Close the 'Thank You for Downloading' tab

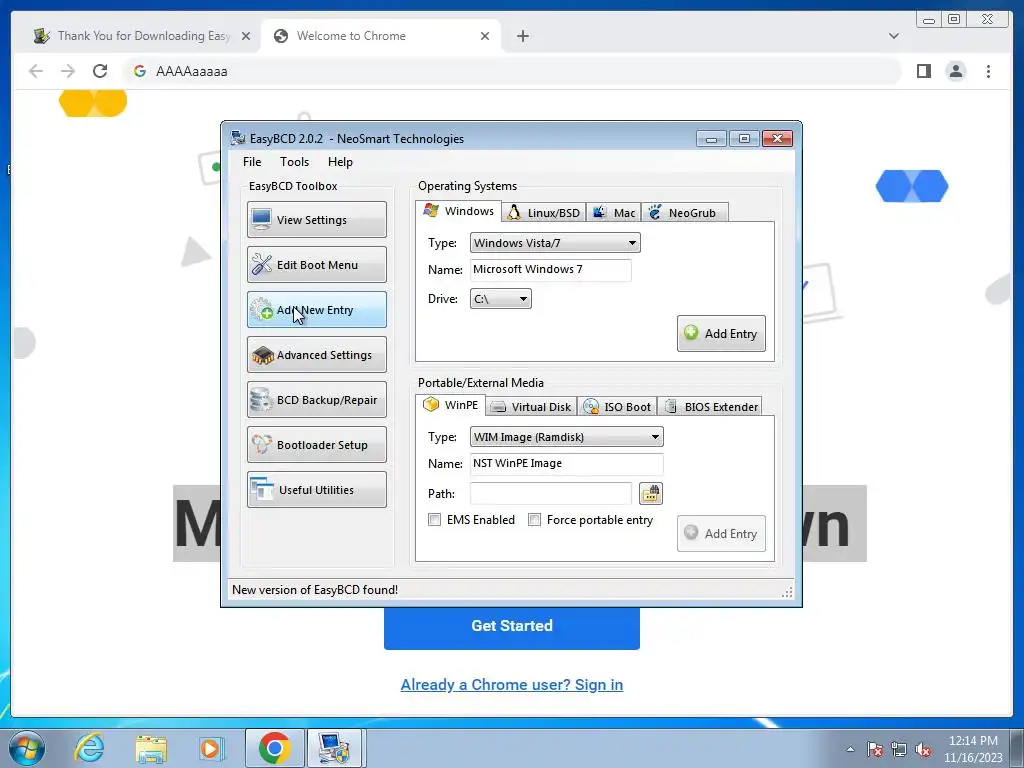point(246,36)
